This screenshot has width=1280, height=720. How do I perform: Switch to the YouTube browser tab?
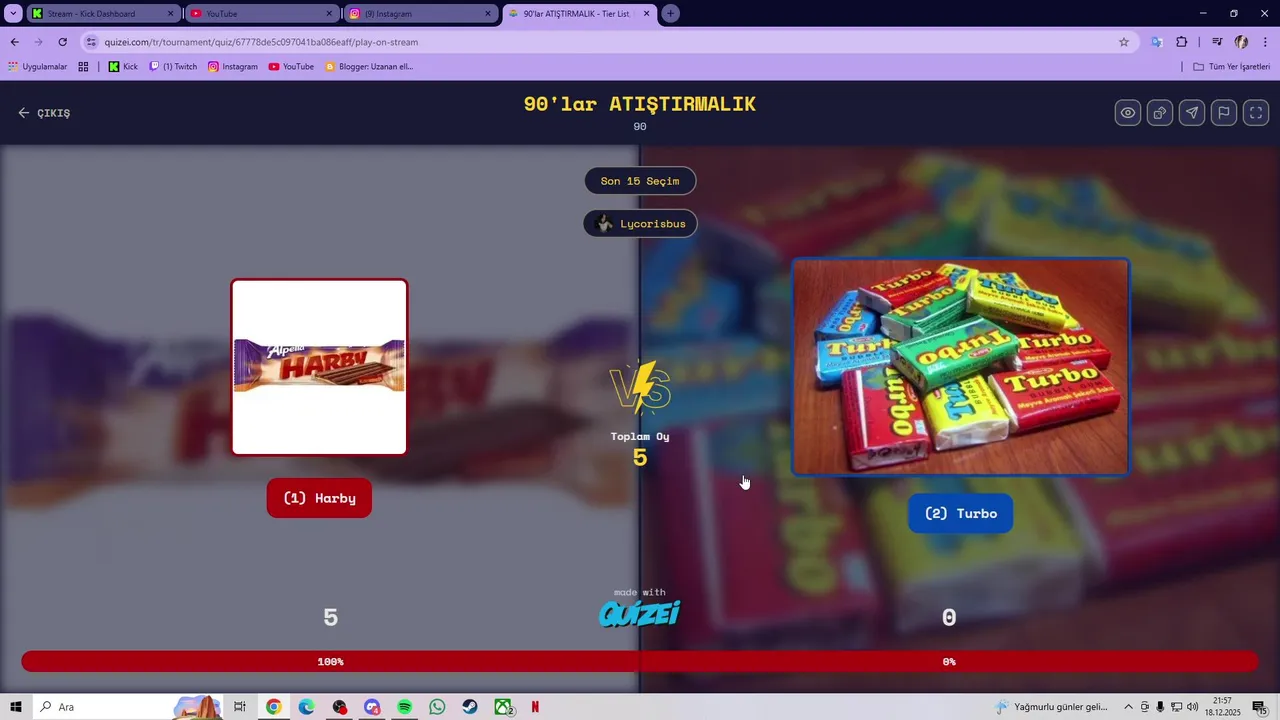[262, 14]
